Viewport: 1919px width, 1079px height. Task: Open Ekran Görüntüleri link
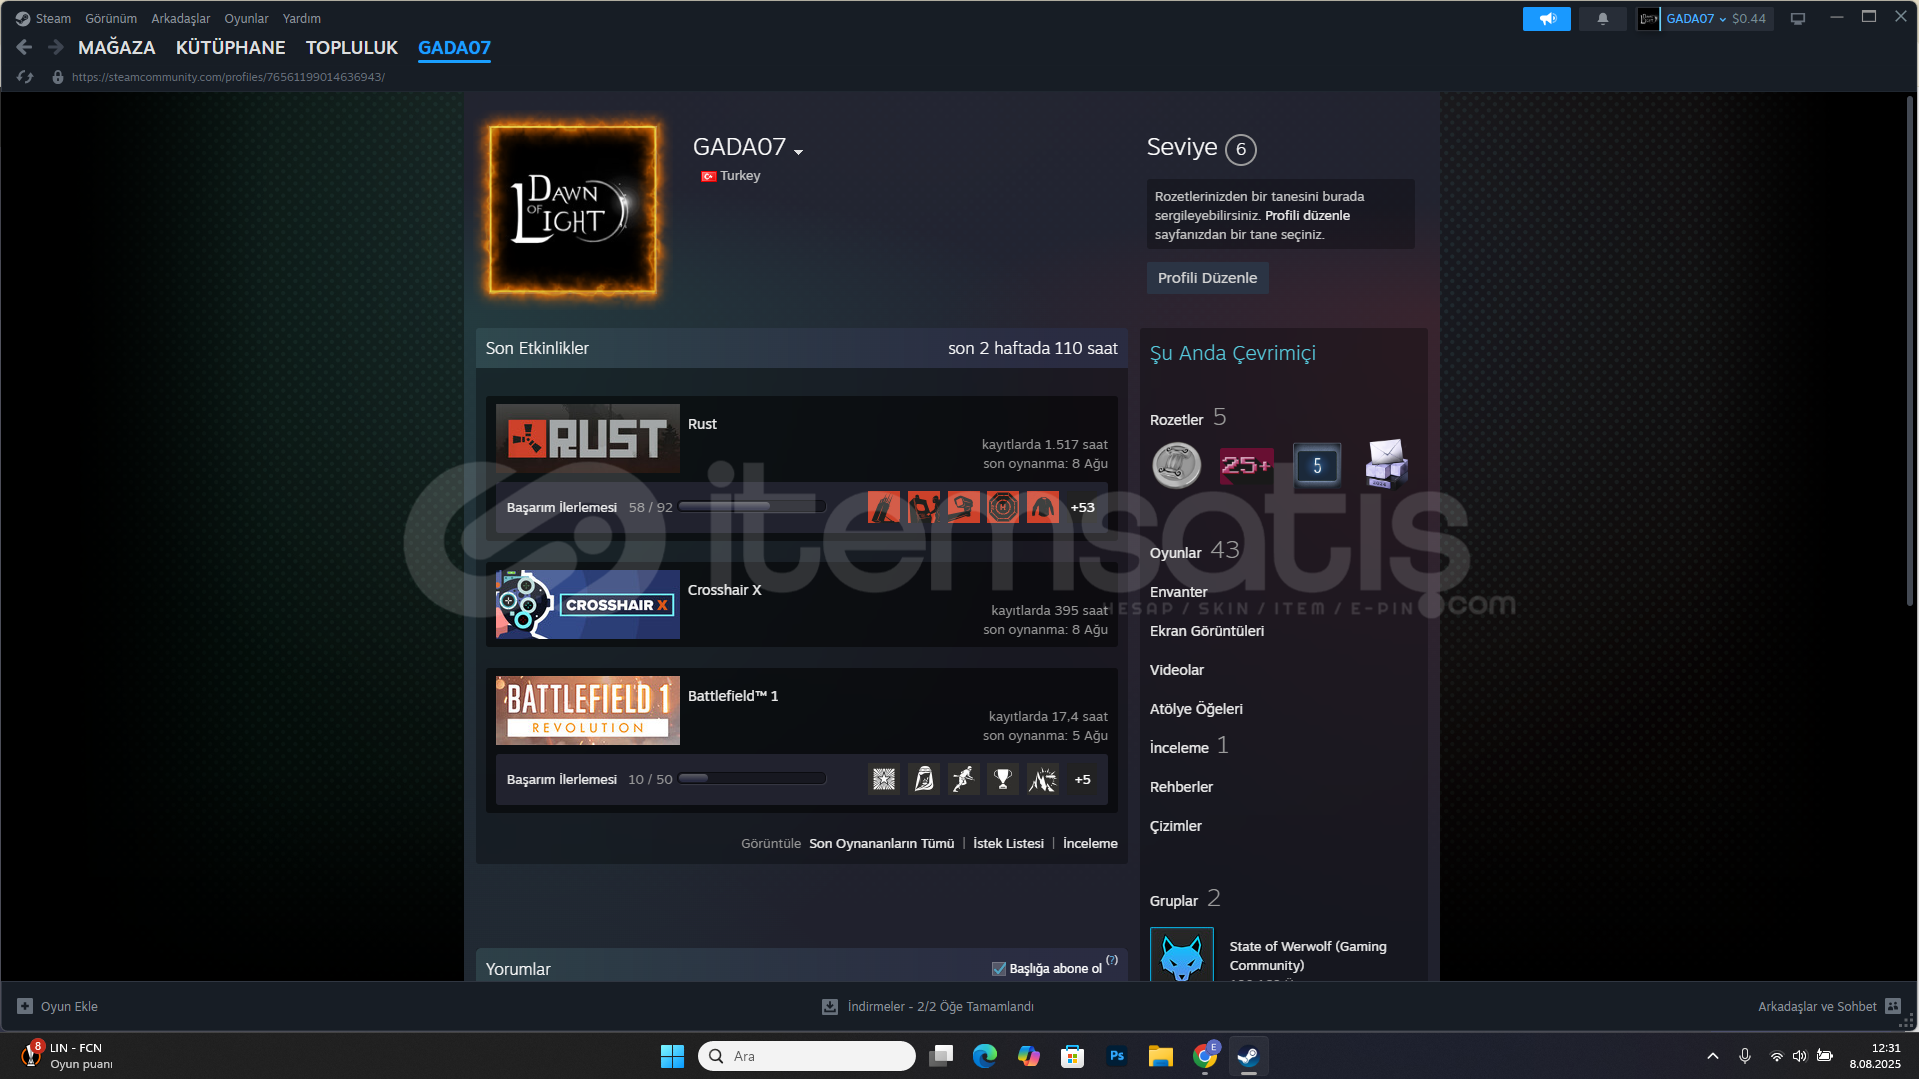pyautogui.click(x=1207, y=631)
